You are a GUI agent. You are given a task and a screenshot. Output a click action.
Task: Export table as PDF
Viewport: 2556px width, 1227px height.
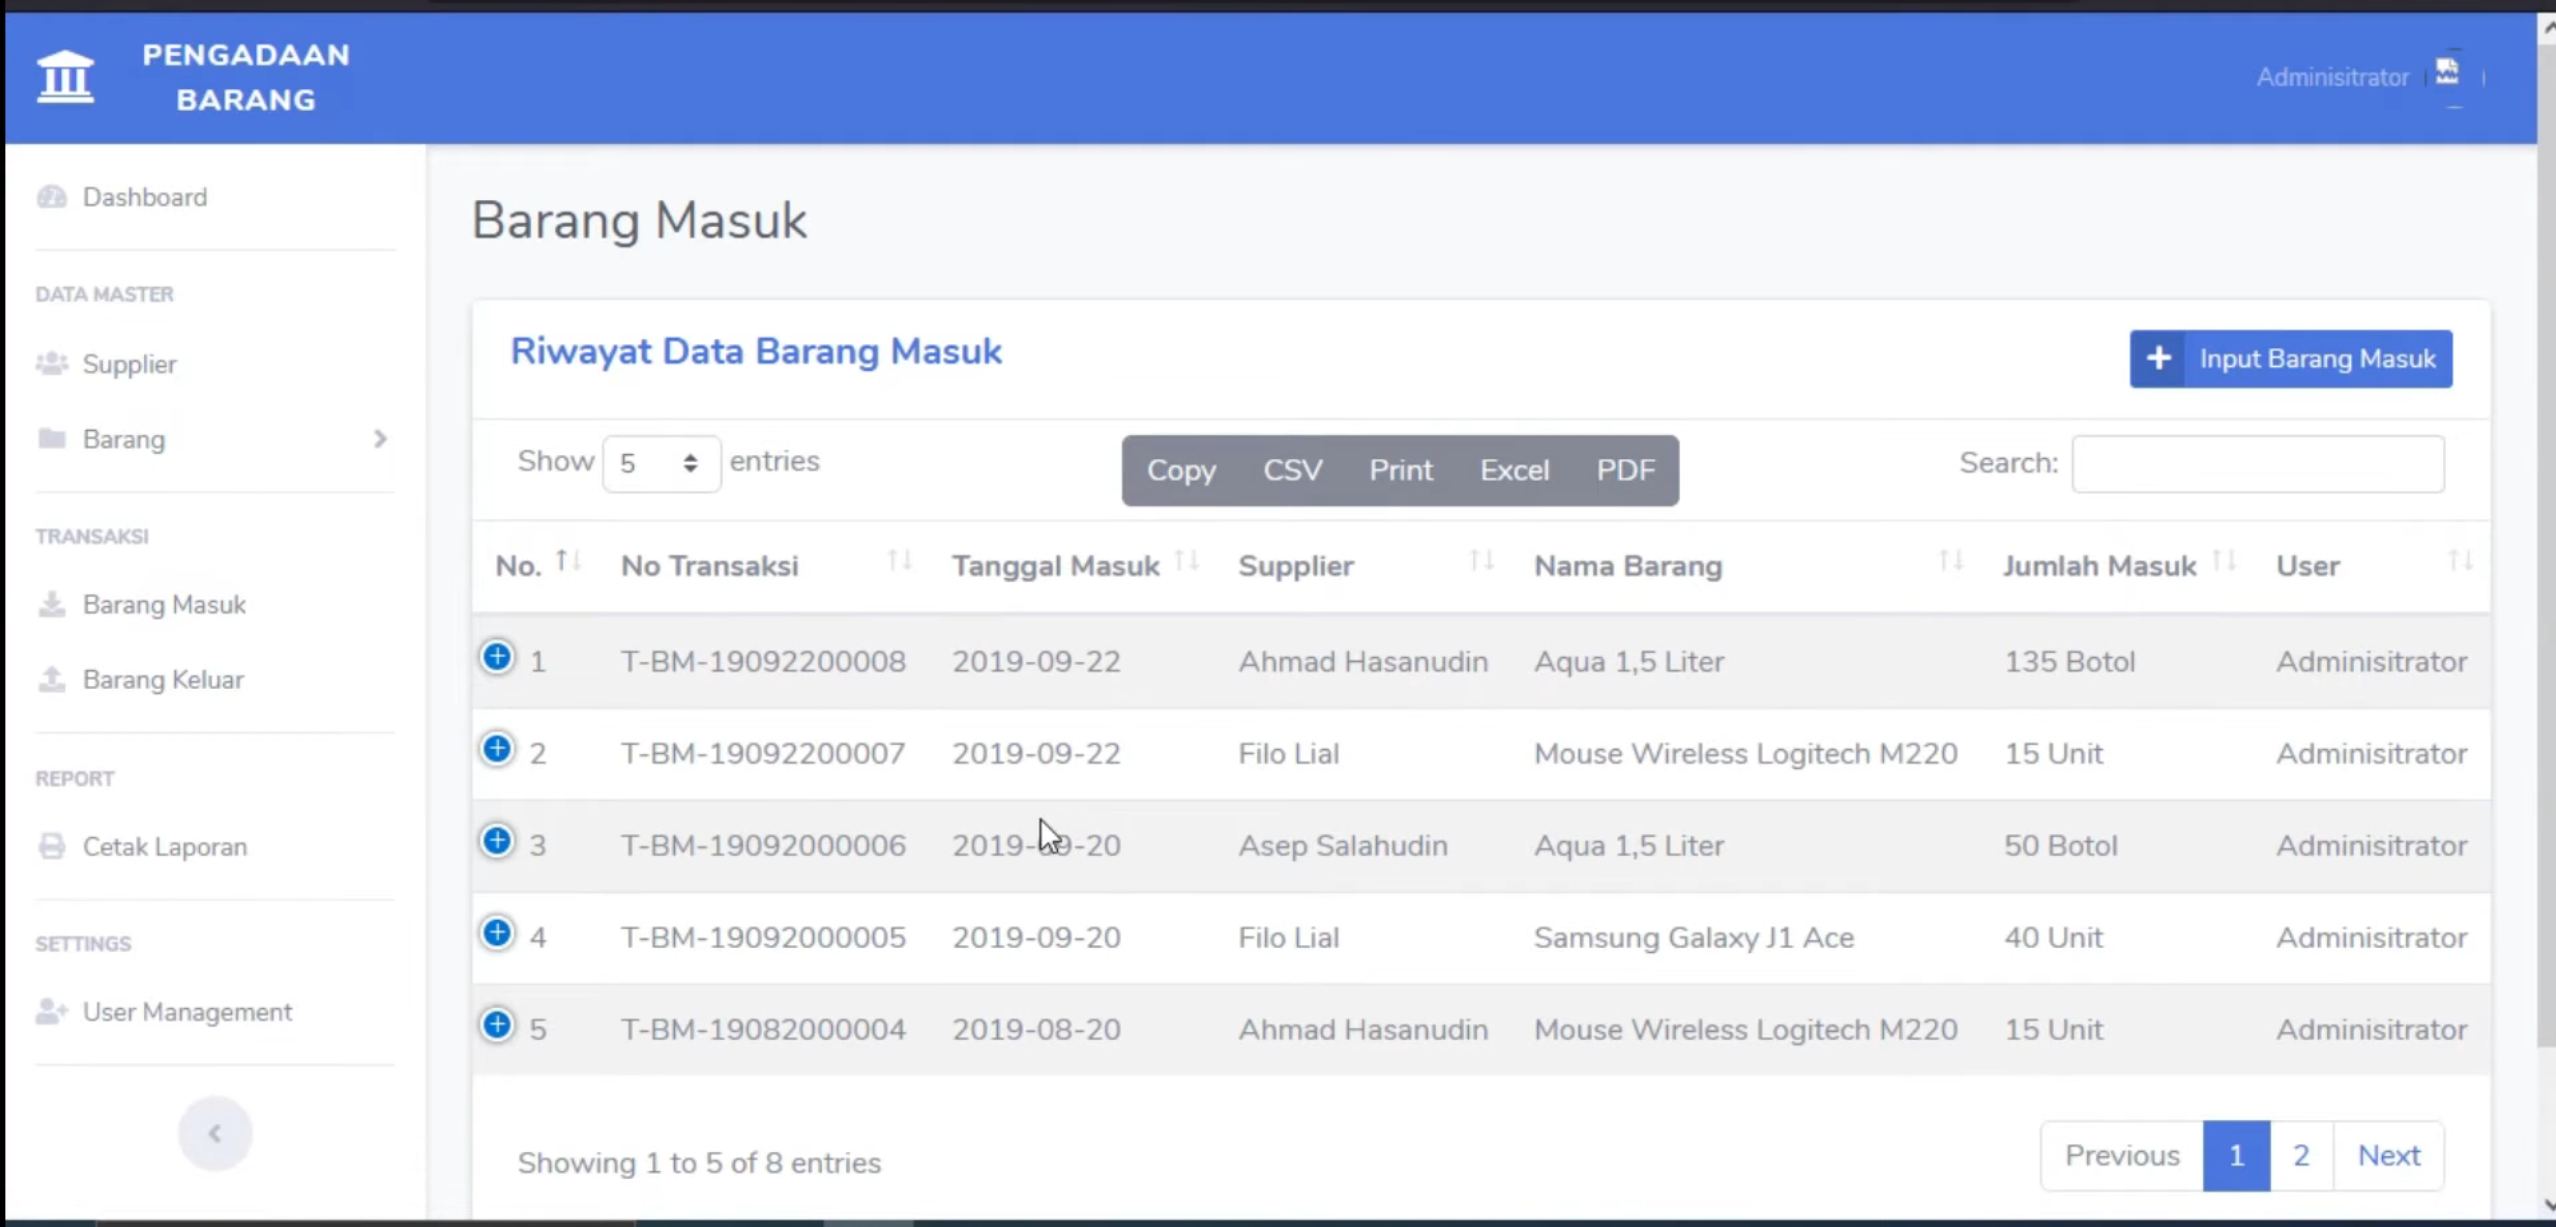pyautogui.click(x=1625, y=470)
